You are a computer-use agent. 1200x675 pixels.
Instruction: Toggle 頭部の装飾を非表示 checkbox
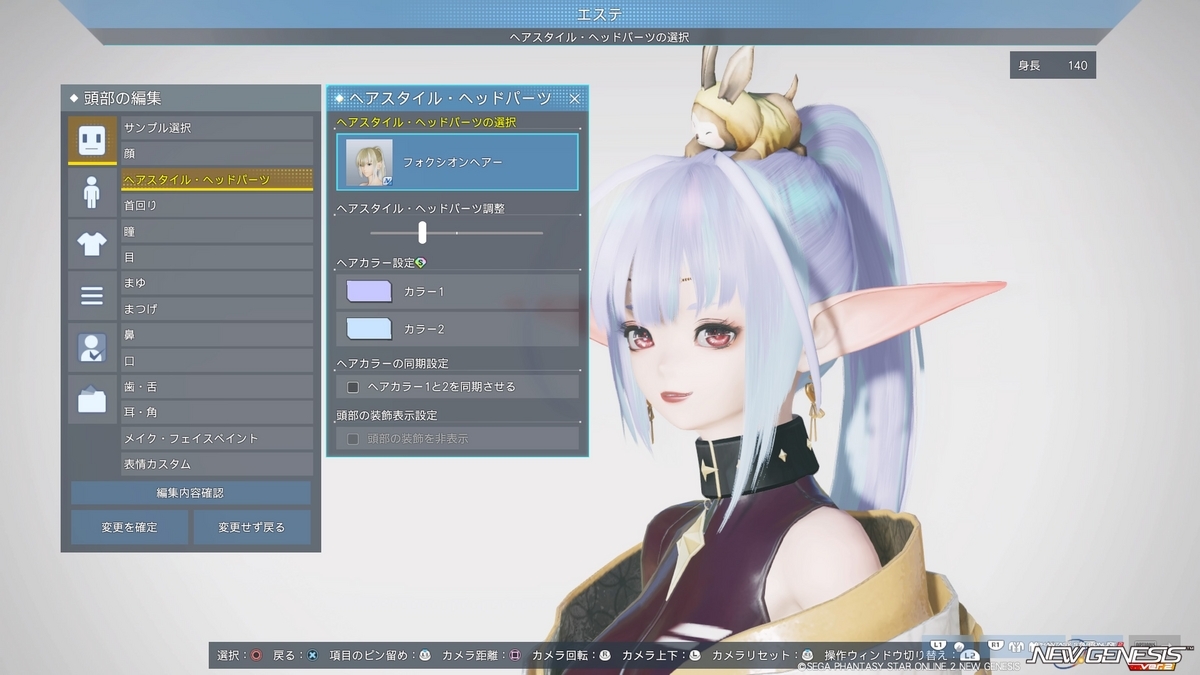[353, 439]
